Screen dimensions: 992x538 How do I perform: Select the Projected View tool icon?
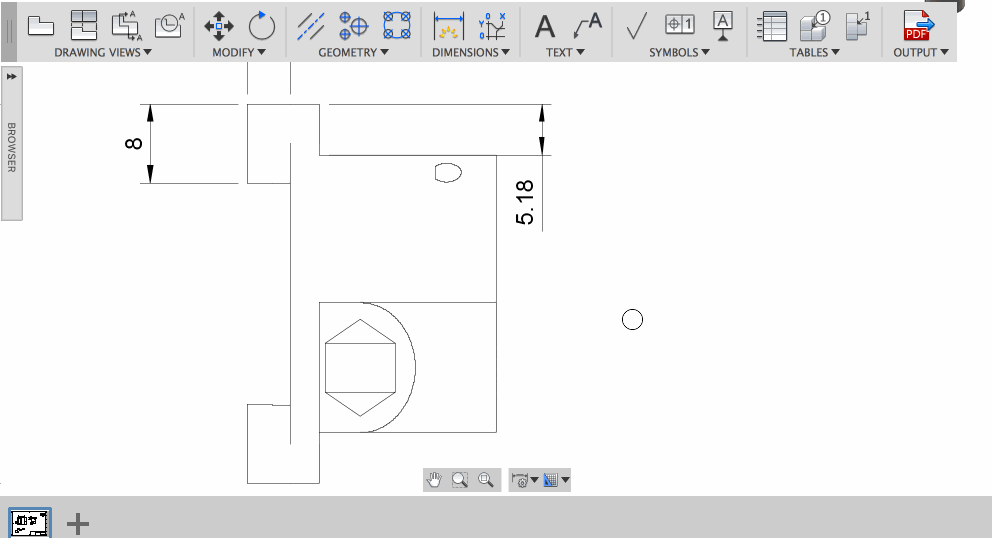click(84, 26)
